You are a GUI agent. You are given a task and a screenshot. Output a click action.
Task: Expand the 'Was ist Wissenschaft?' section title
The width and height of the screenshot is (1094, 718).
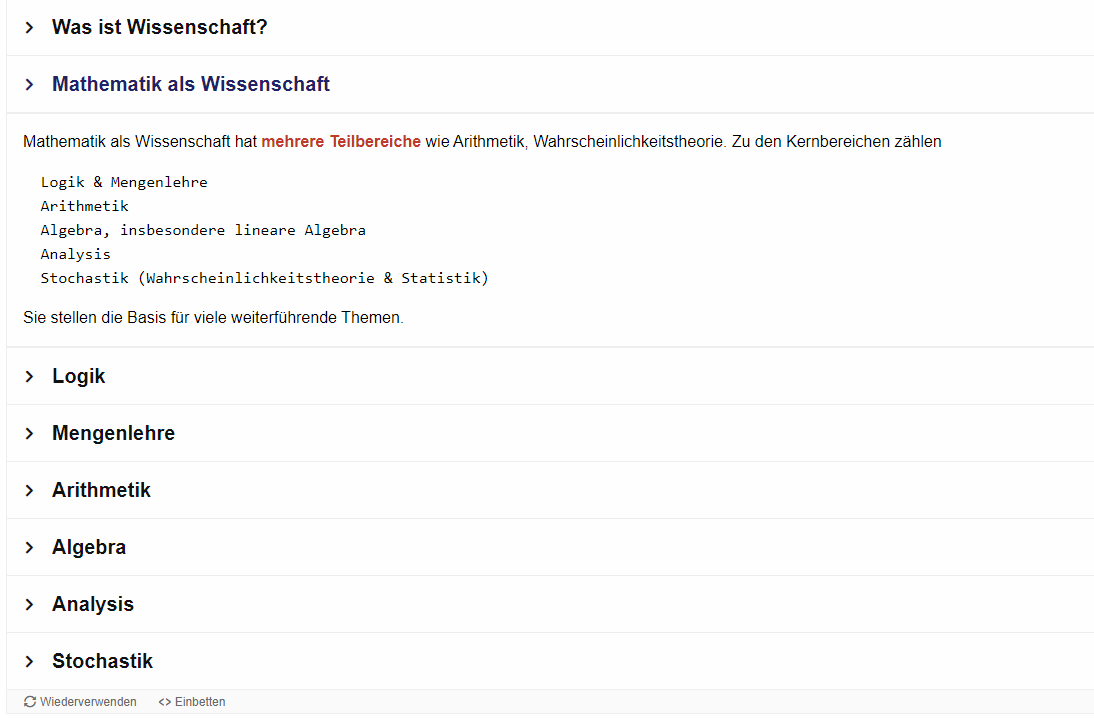pyautogui.click(x=160, y=28)
